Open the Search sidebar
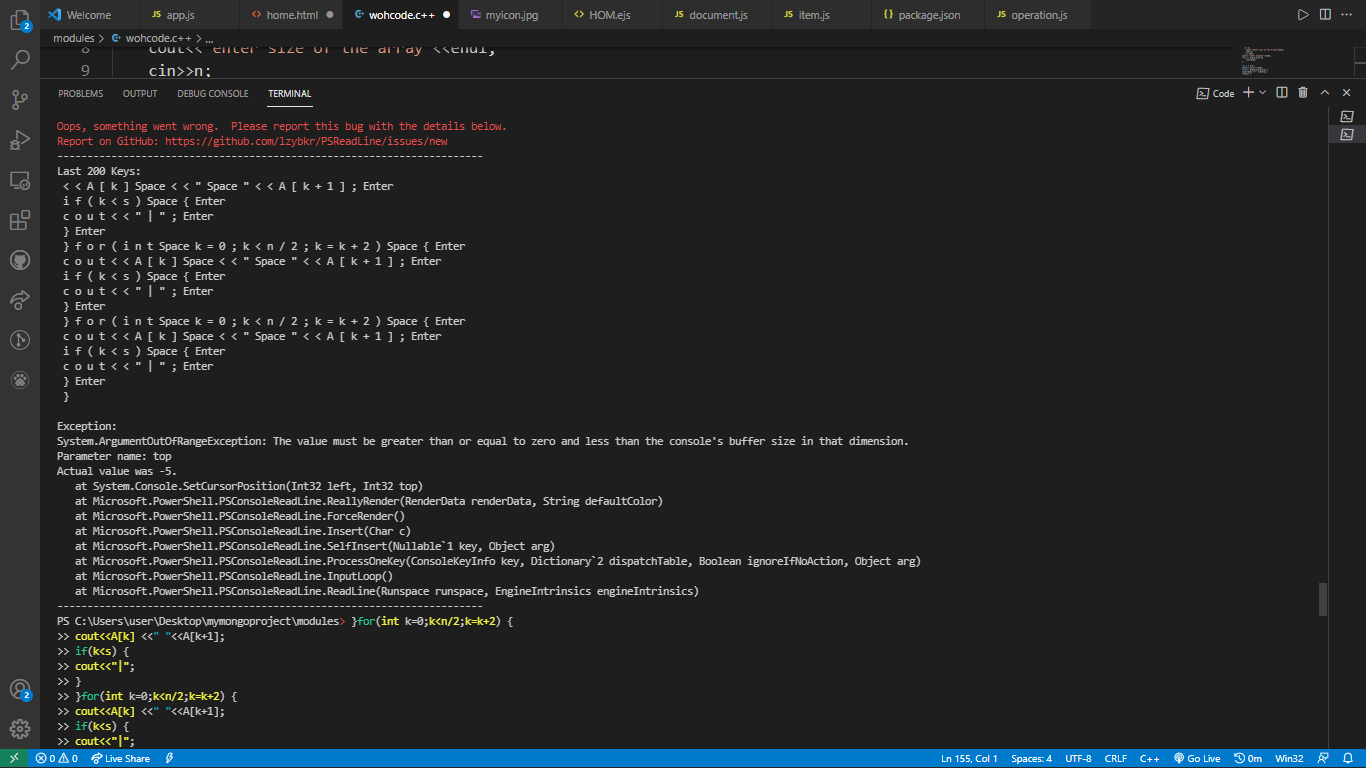1366x768 pixels. click(x=20, y=58)
